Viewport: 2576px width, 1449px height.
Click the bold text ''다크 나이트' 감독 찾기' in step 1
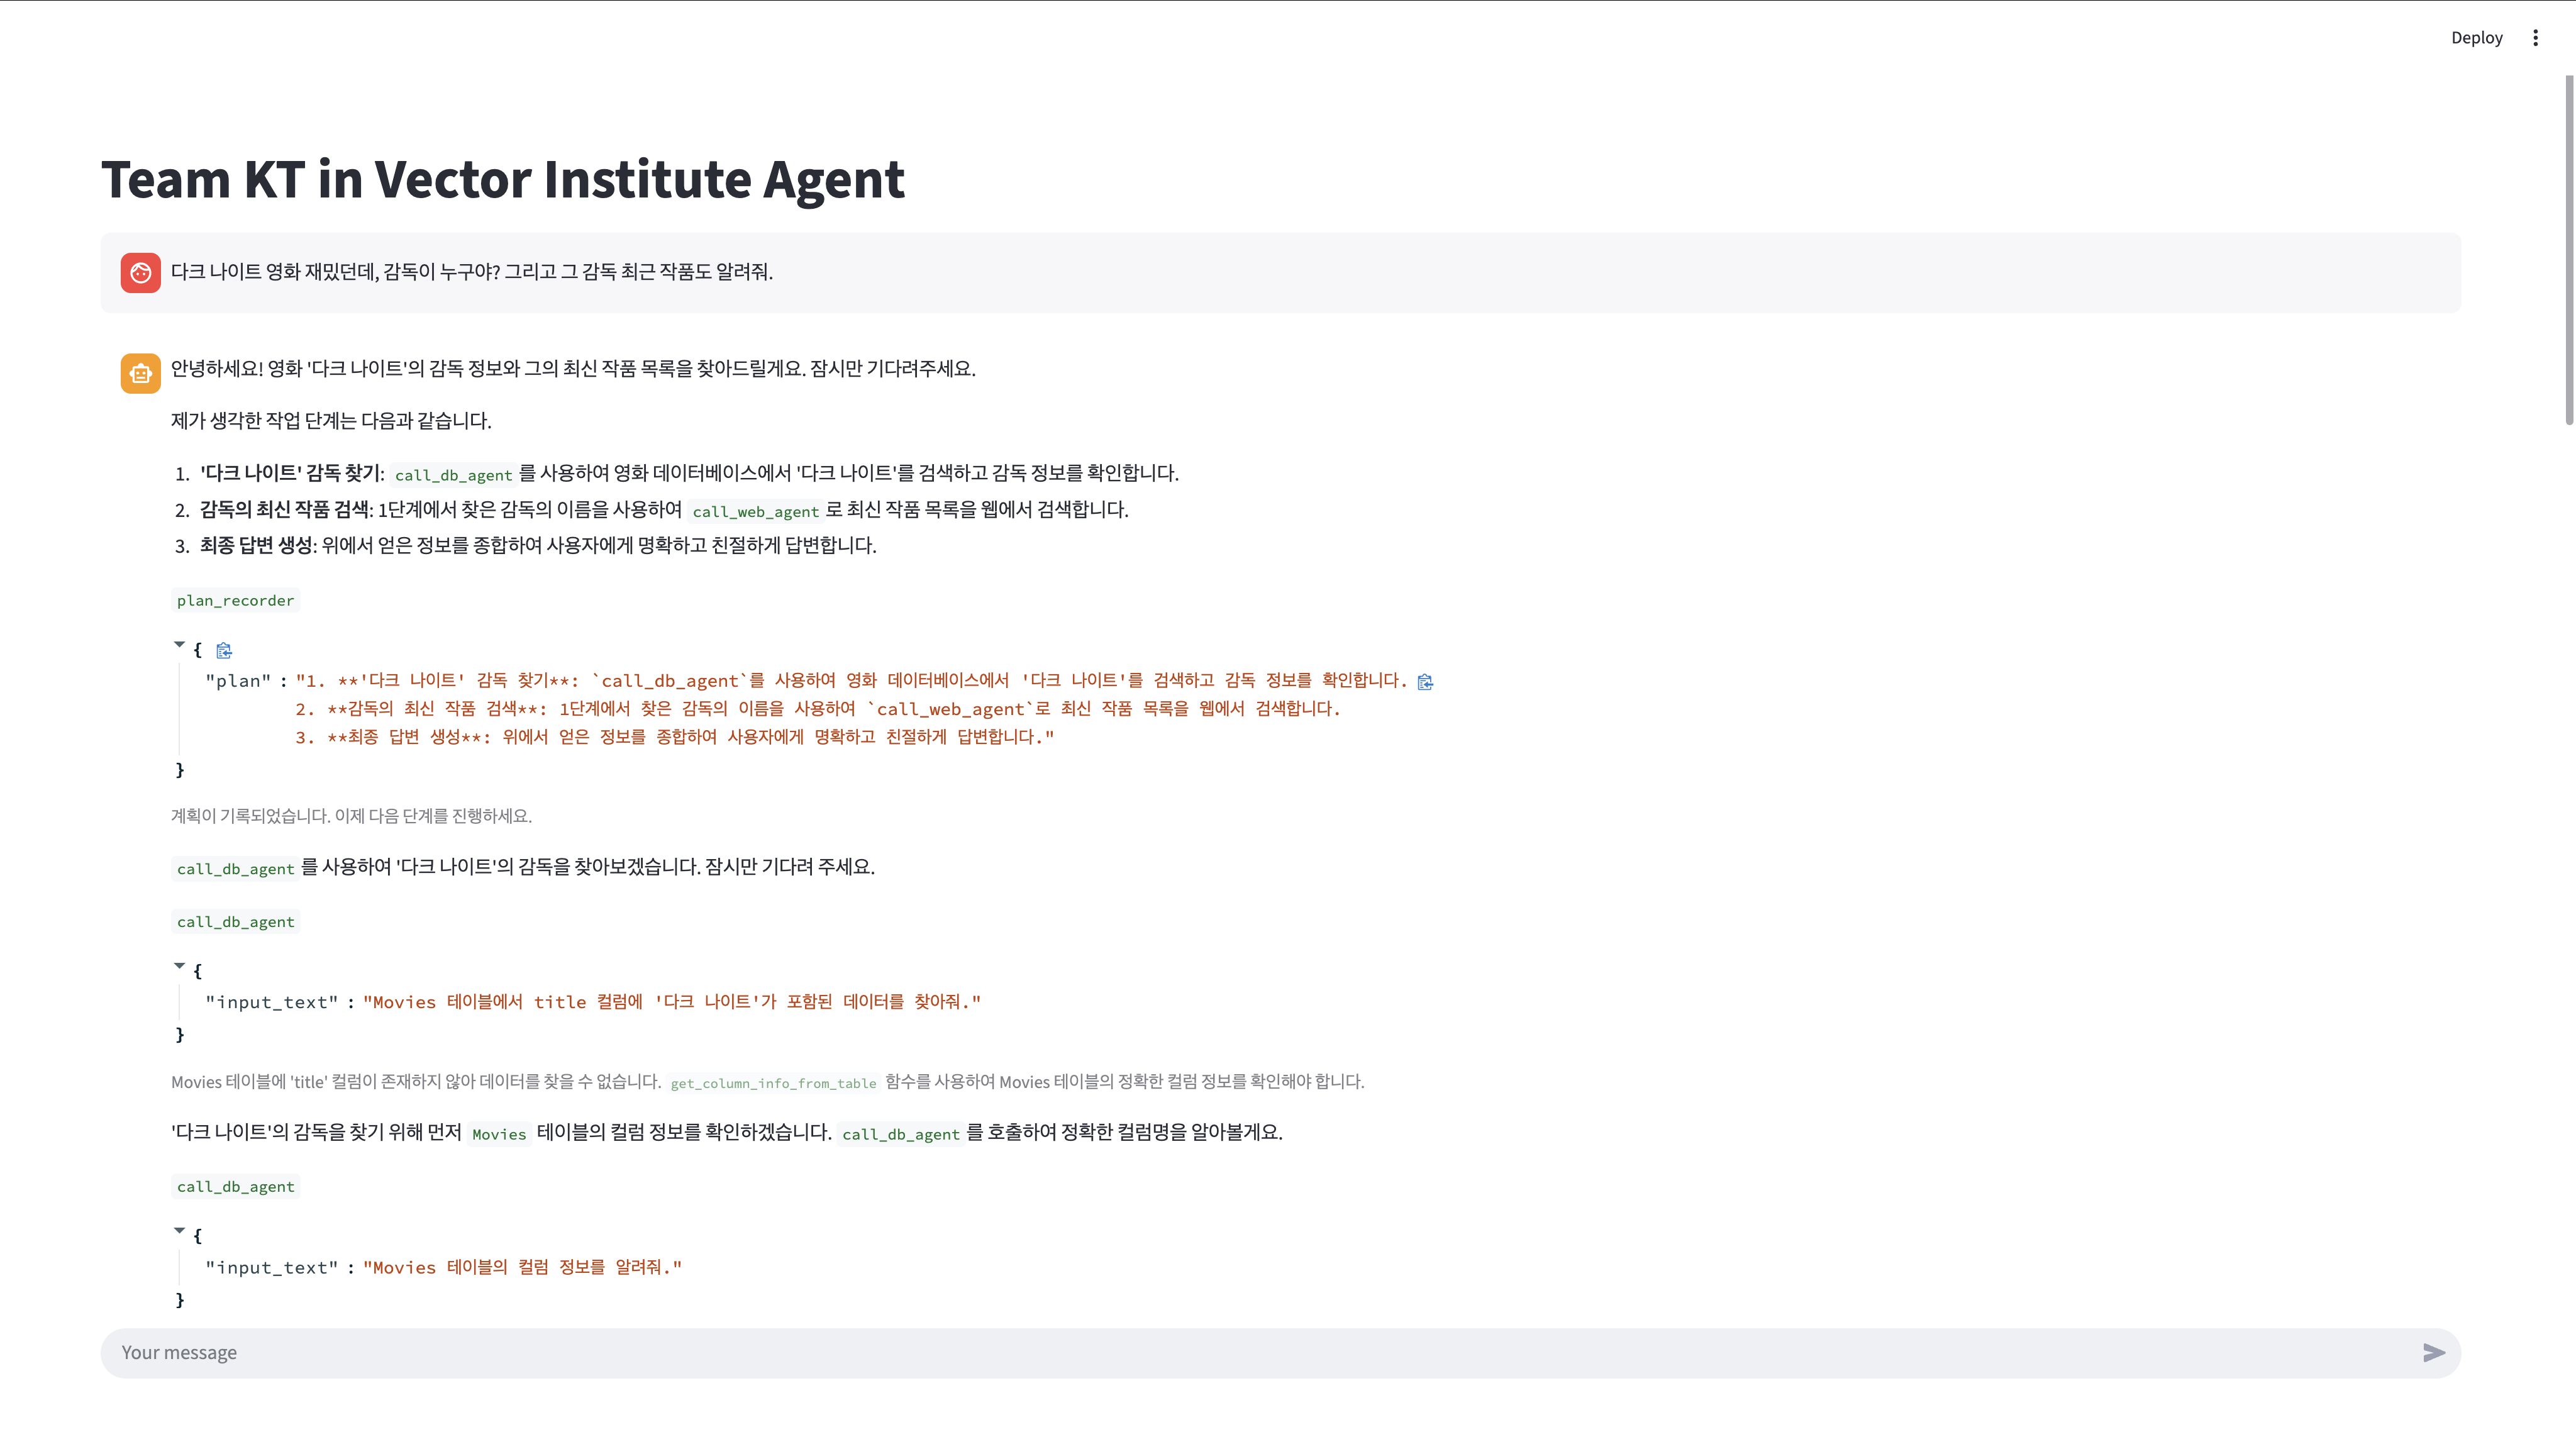(x=291, y=473)
